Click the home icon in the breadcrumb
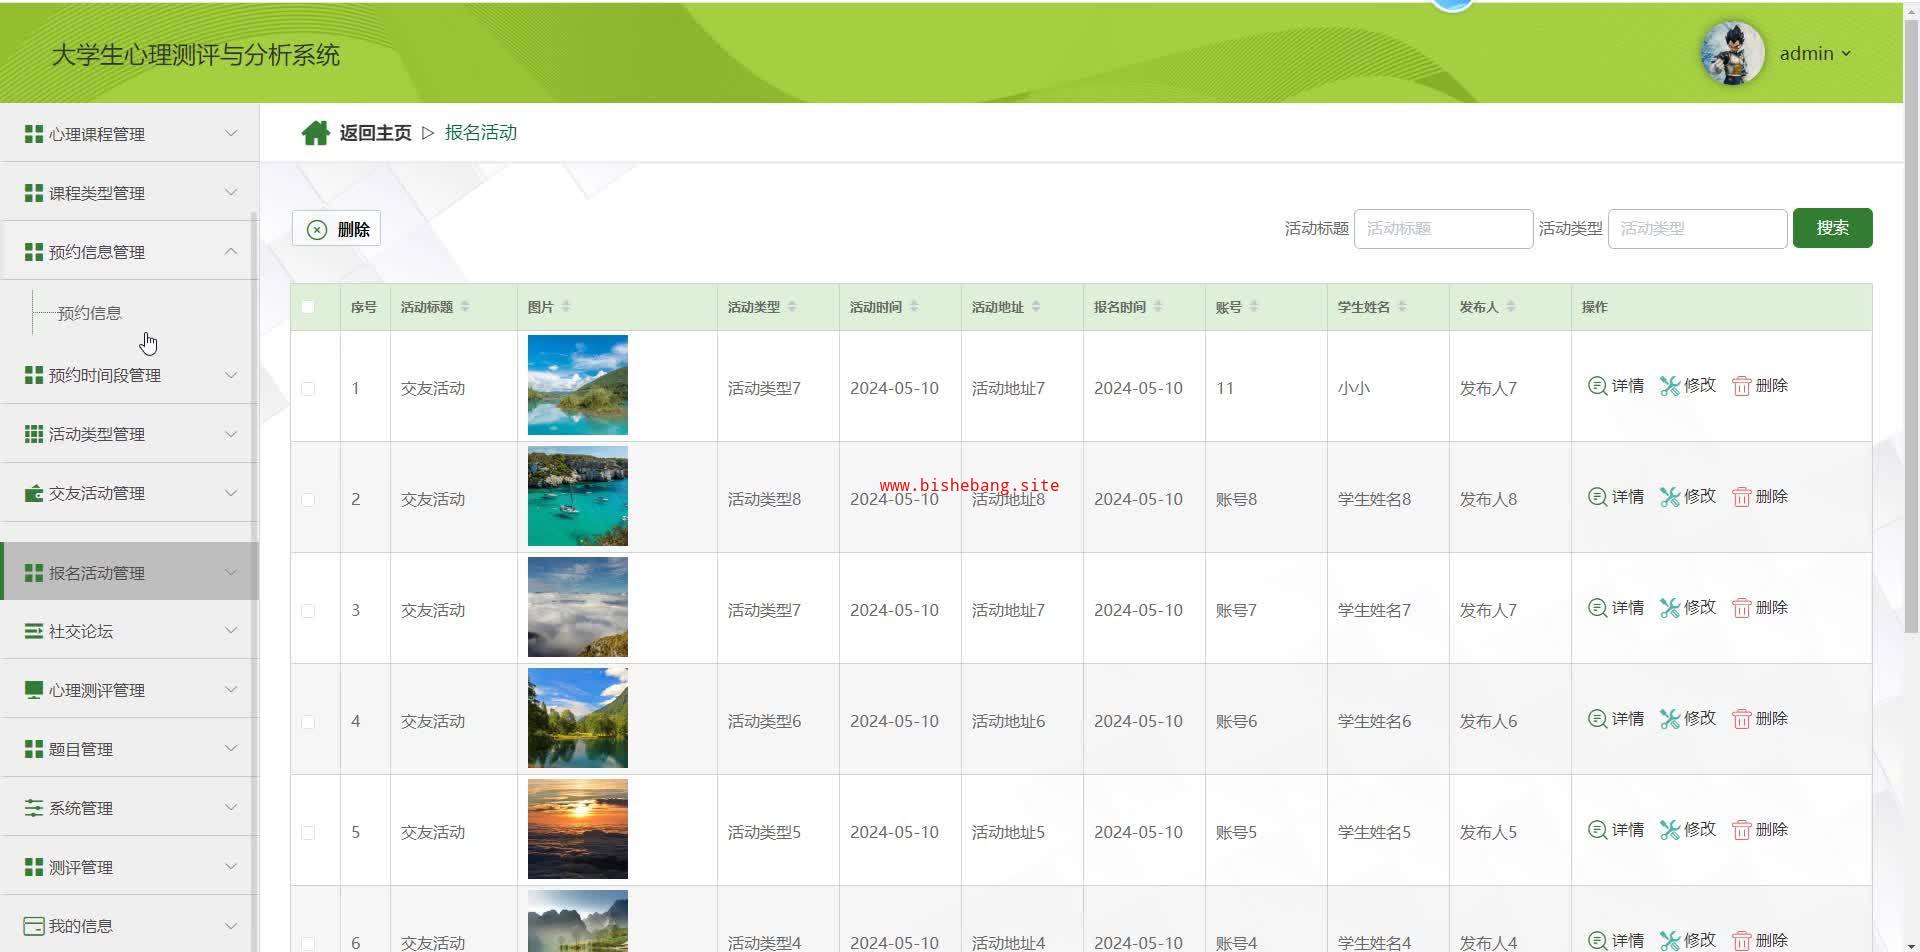 pyautogui.click(x=315, y=133)
